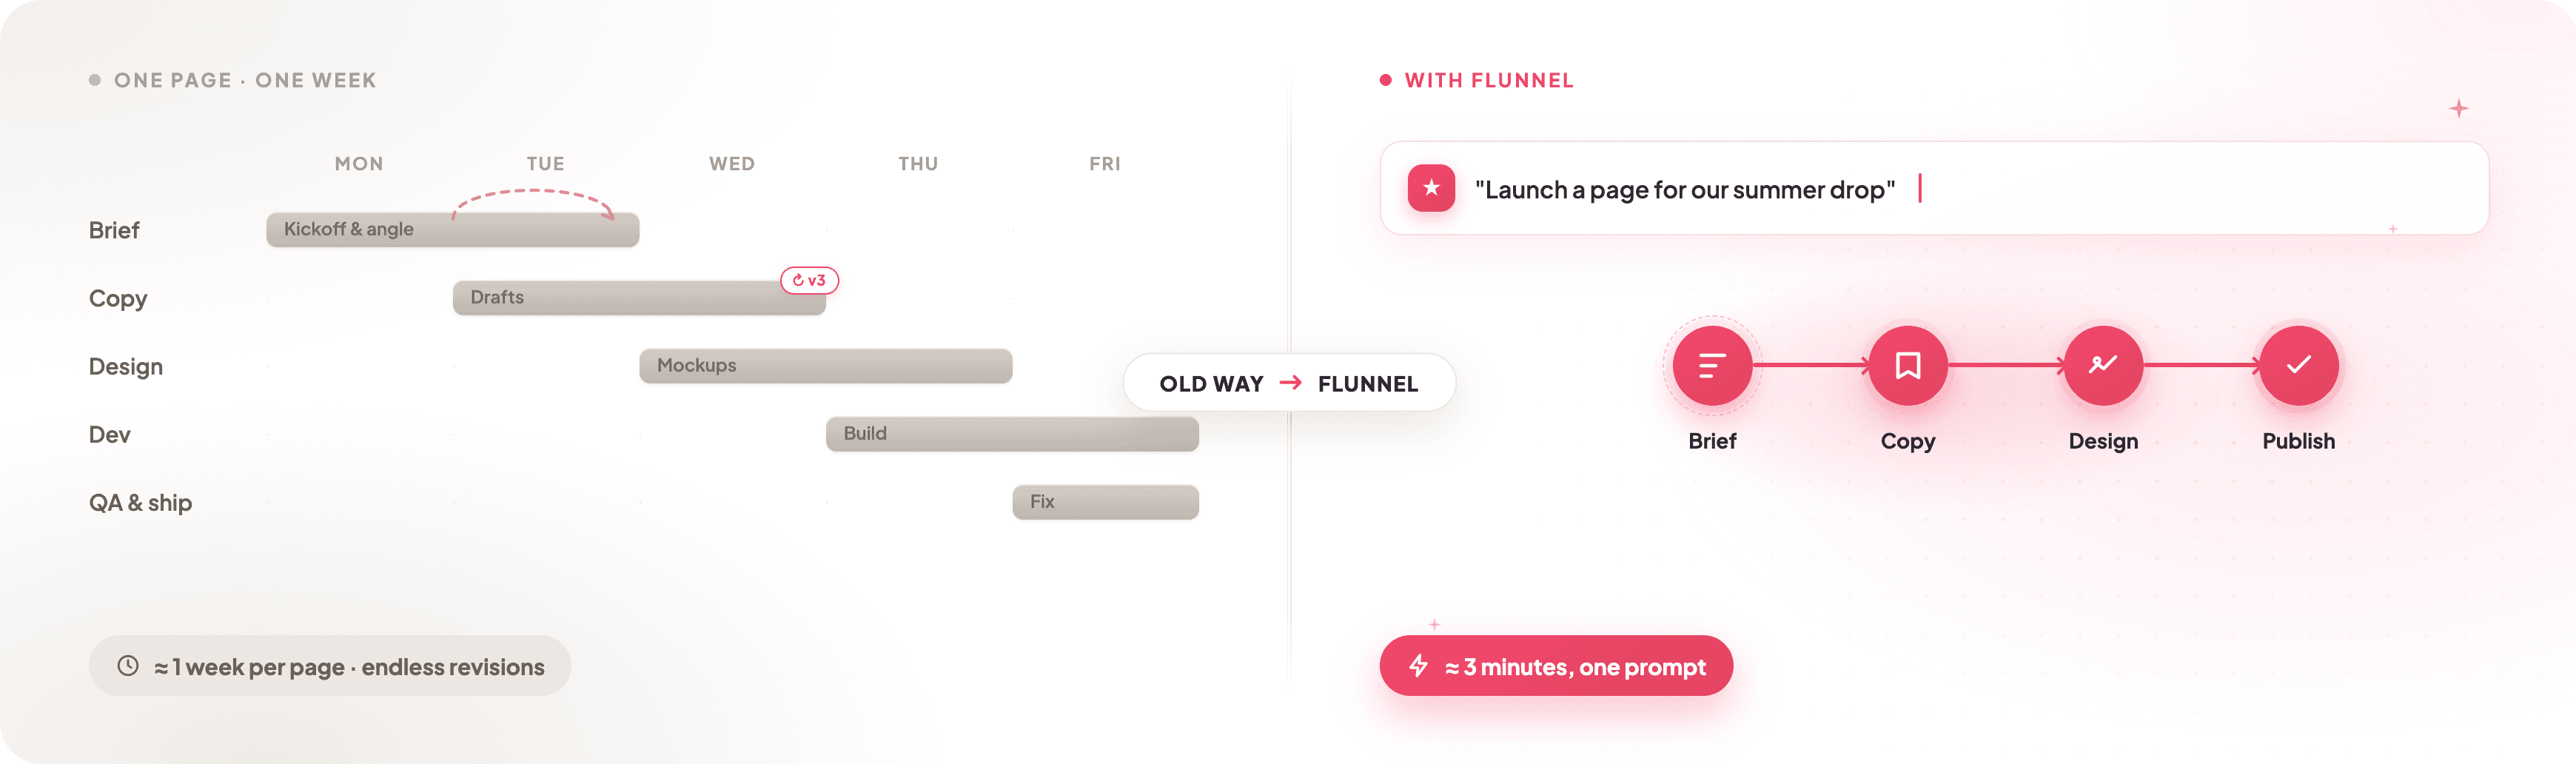Select the Mockups timeline bar
The height and width of the screenshot is (764, 2576).
[826, 366]
